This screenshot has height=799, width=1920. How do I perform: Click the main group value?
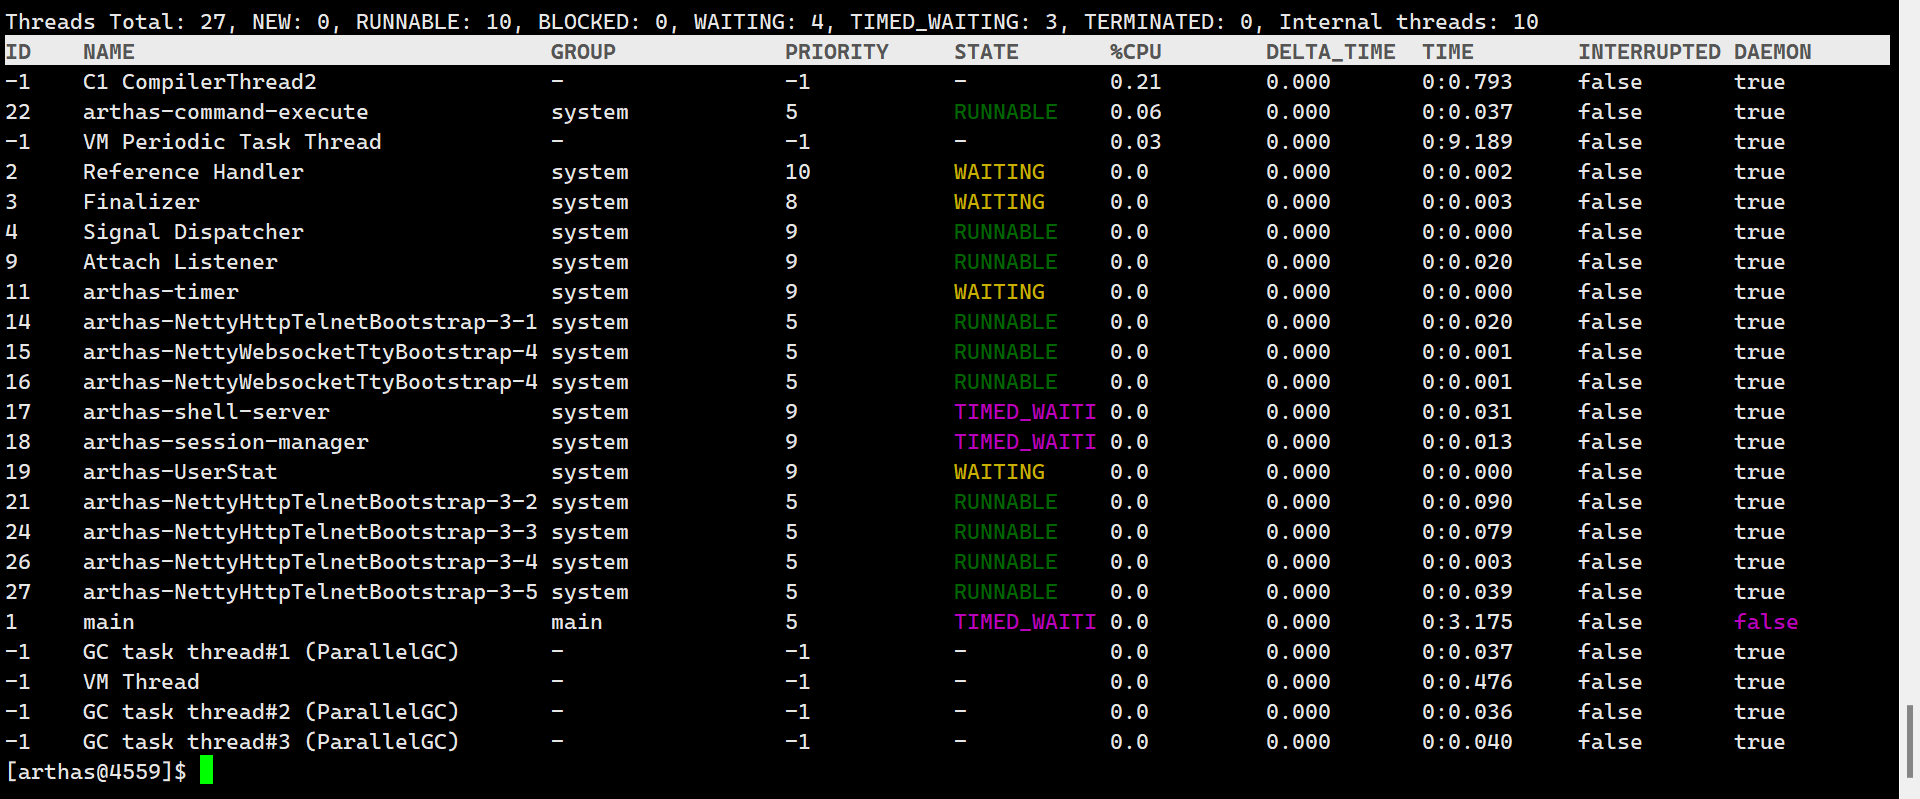tap(577, 622)
